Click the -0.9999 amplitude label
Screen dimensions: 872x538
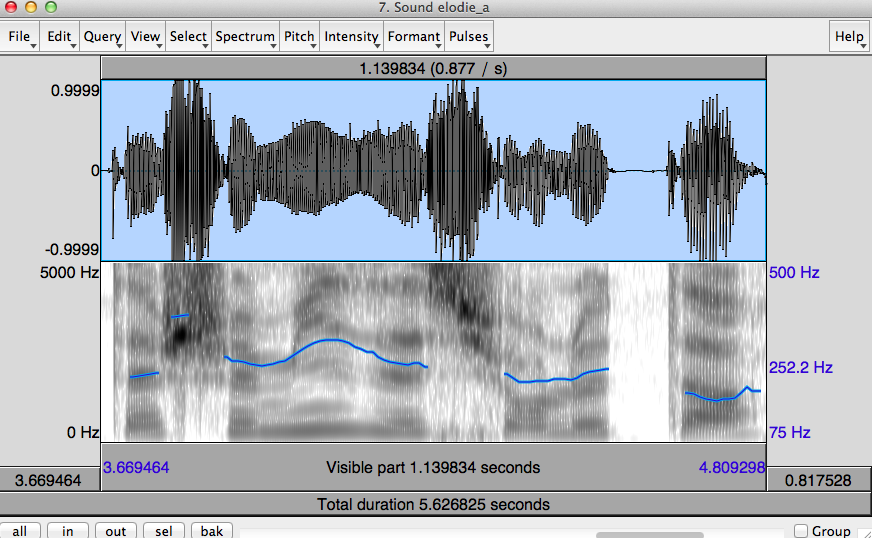[x=72, y=249]
